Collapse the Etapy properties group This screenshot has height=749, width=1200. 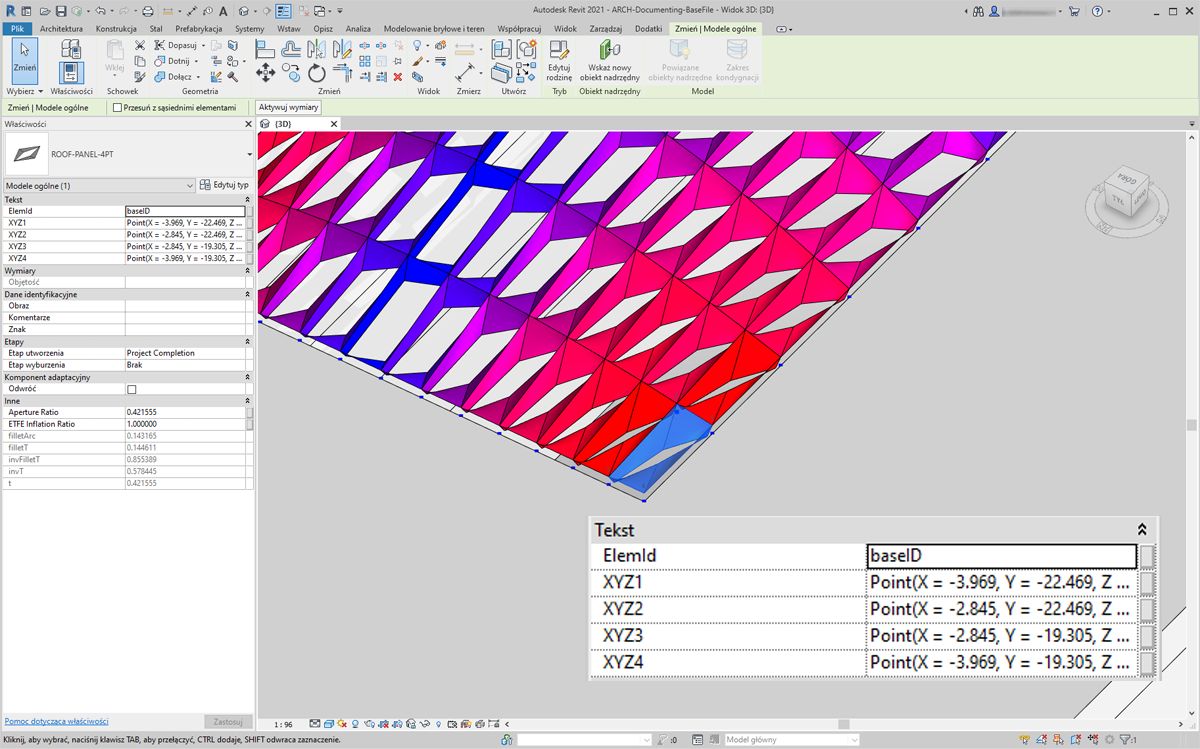247,342
